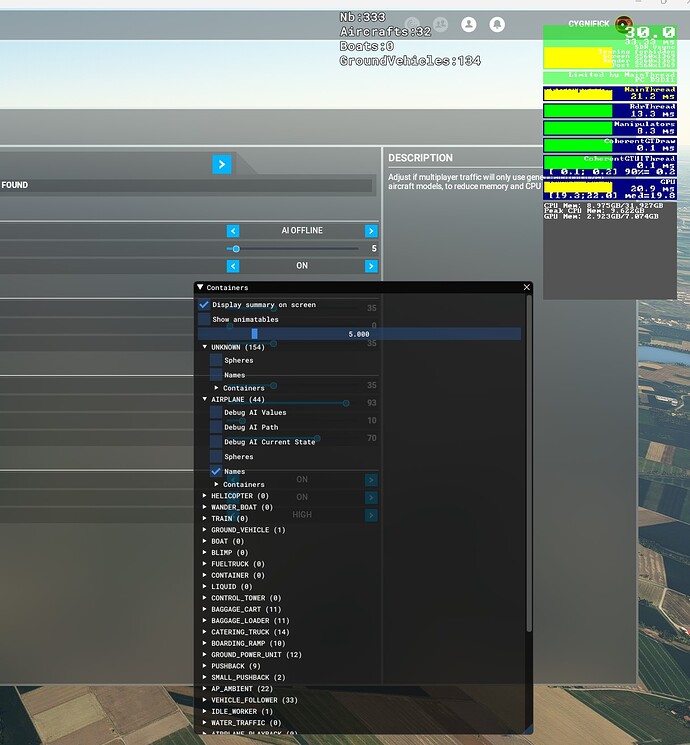Expand the PUSHBACK (9) node

pos(205,666)
